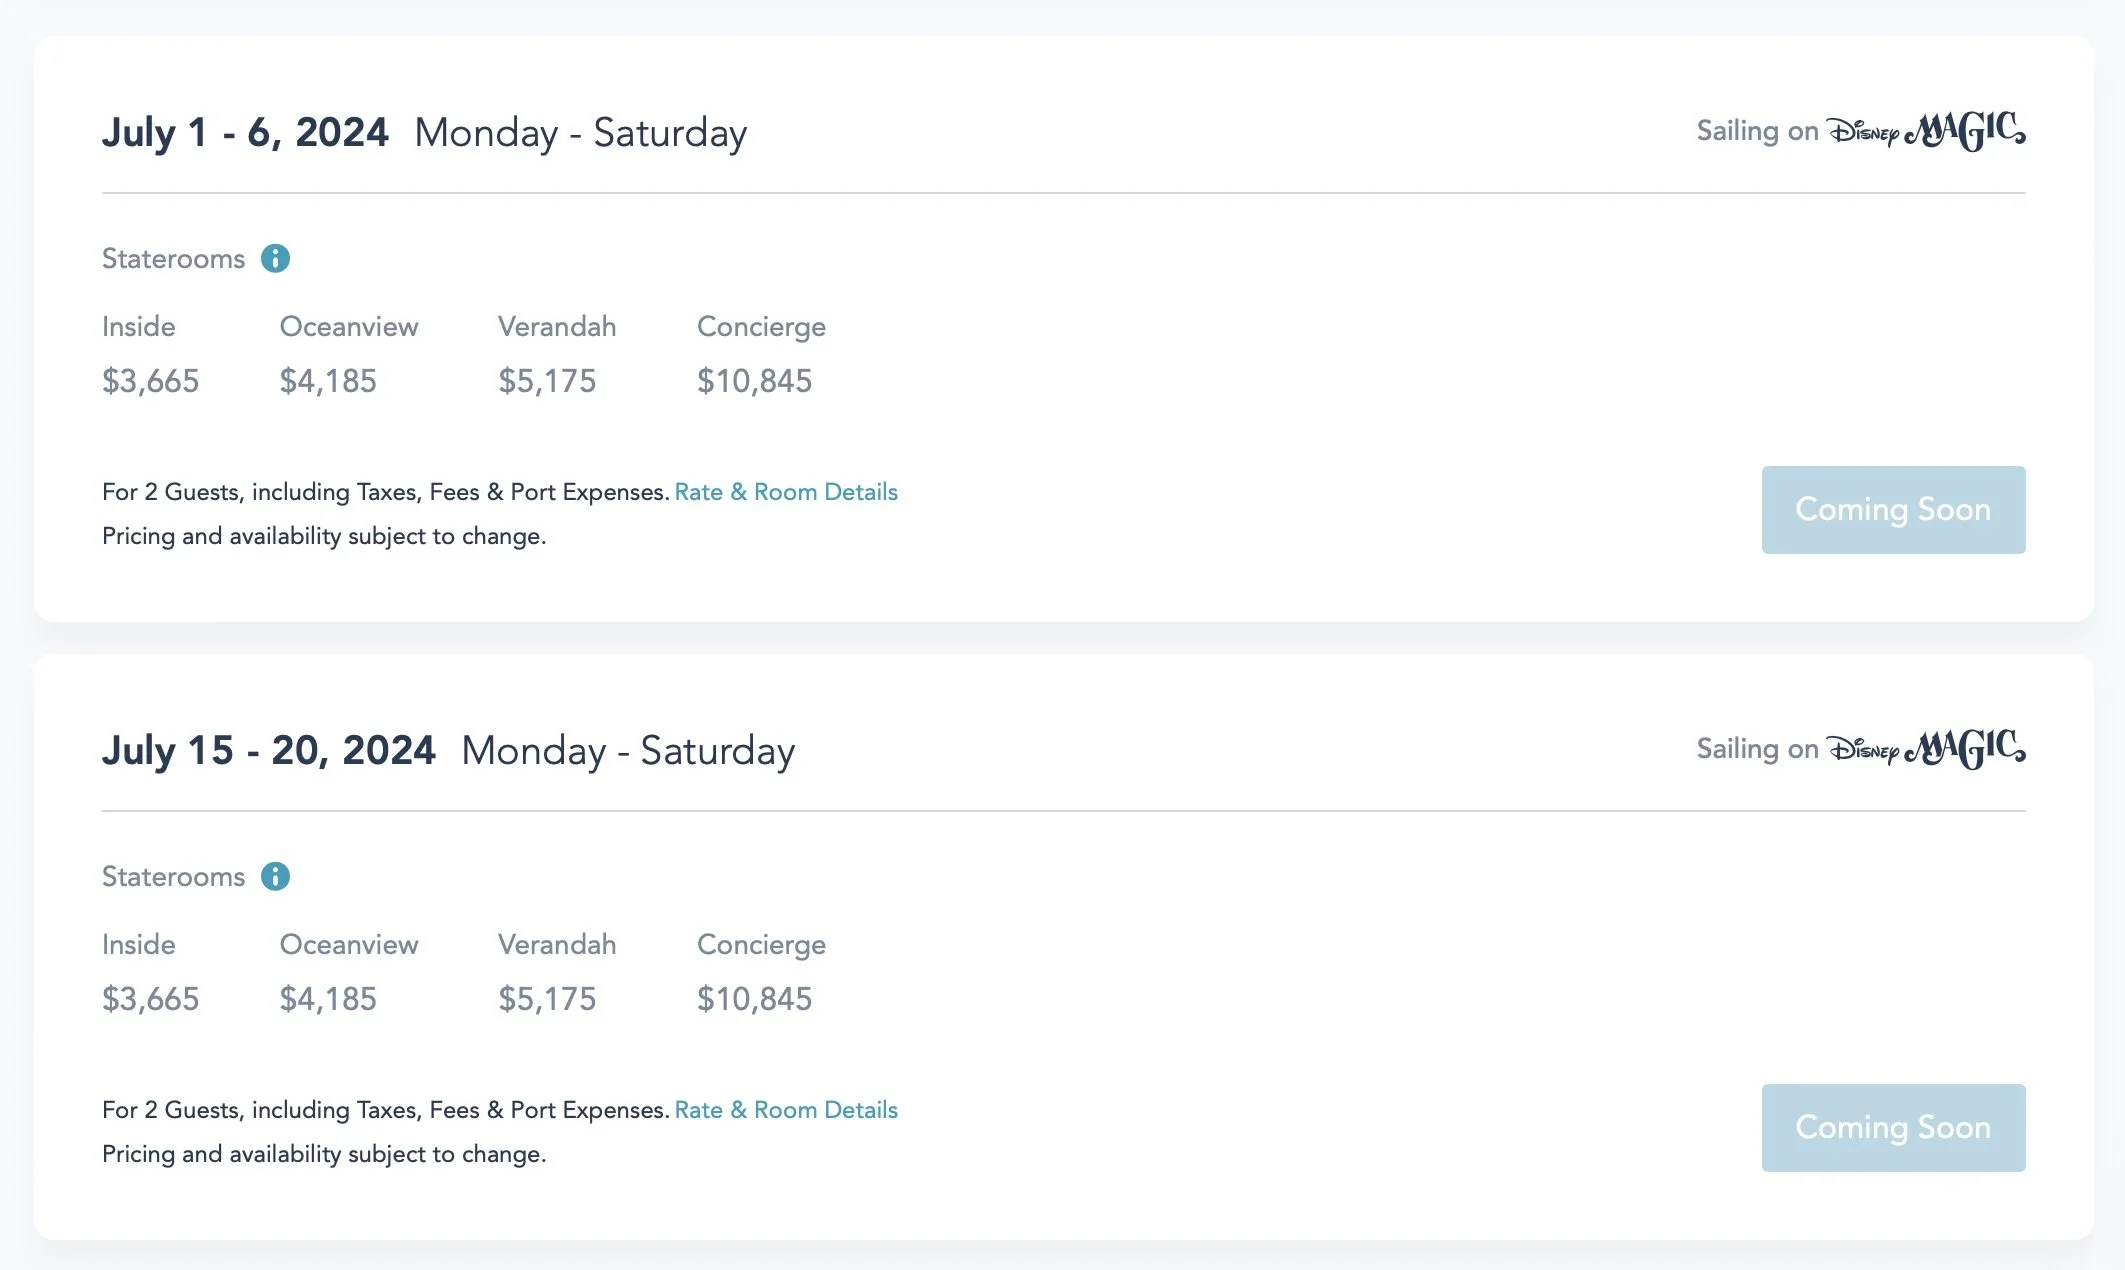Click the July 1 - 6, 2024 heading
This screenshot has width=2125, height=1270.
coord(245,133)
